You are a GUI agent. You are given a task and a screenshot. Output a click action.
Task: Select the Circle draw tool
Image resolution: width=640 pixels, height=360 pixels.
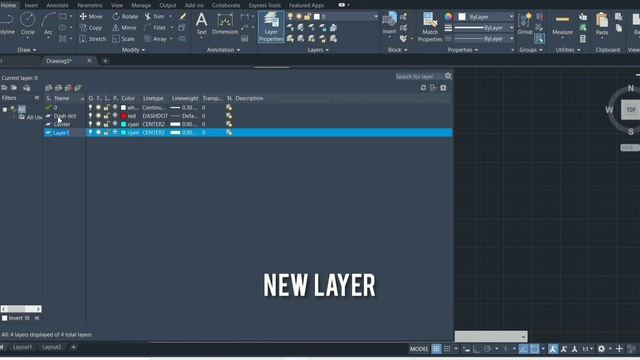point(27,23)
